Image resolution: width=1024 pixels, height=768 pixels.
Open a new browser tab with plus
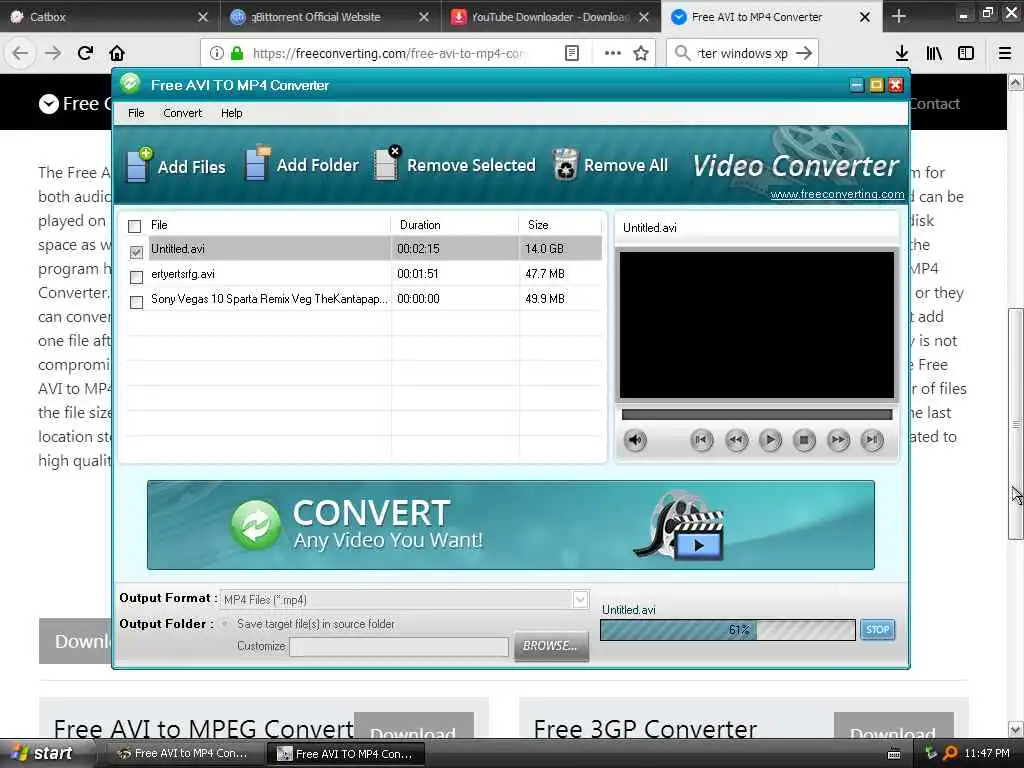(899, 16)
